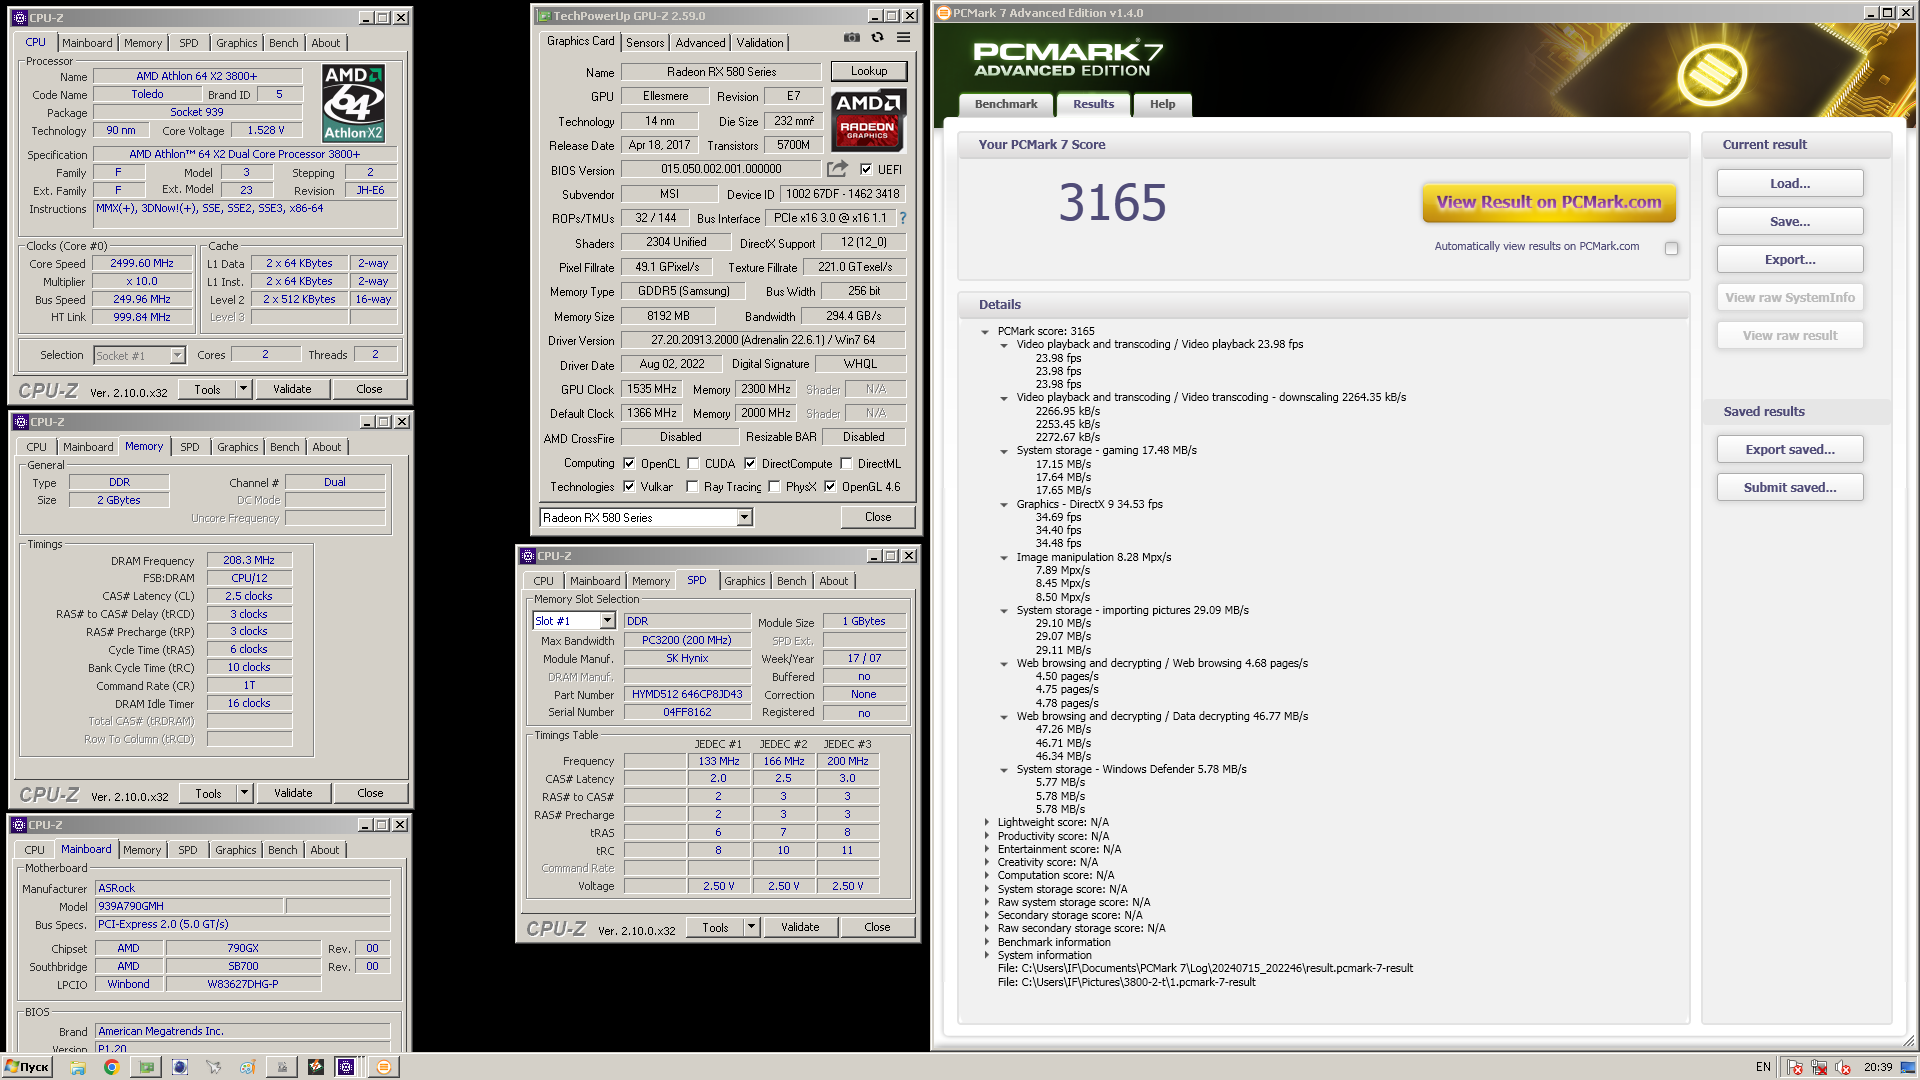Image resolution: width=1920 pixels, height=1080 pixels.
Task: Open the Radeon RX 580 Series GPU dropdown
Action: click(745, 517)
